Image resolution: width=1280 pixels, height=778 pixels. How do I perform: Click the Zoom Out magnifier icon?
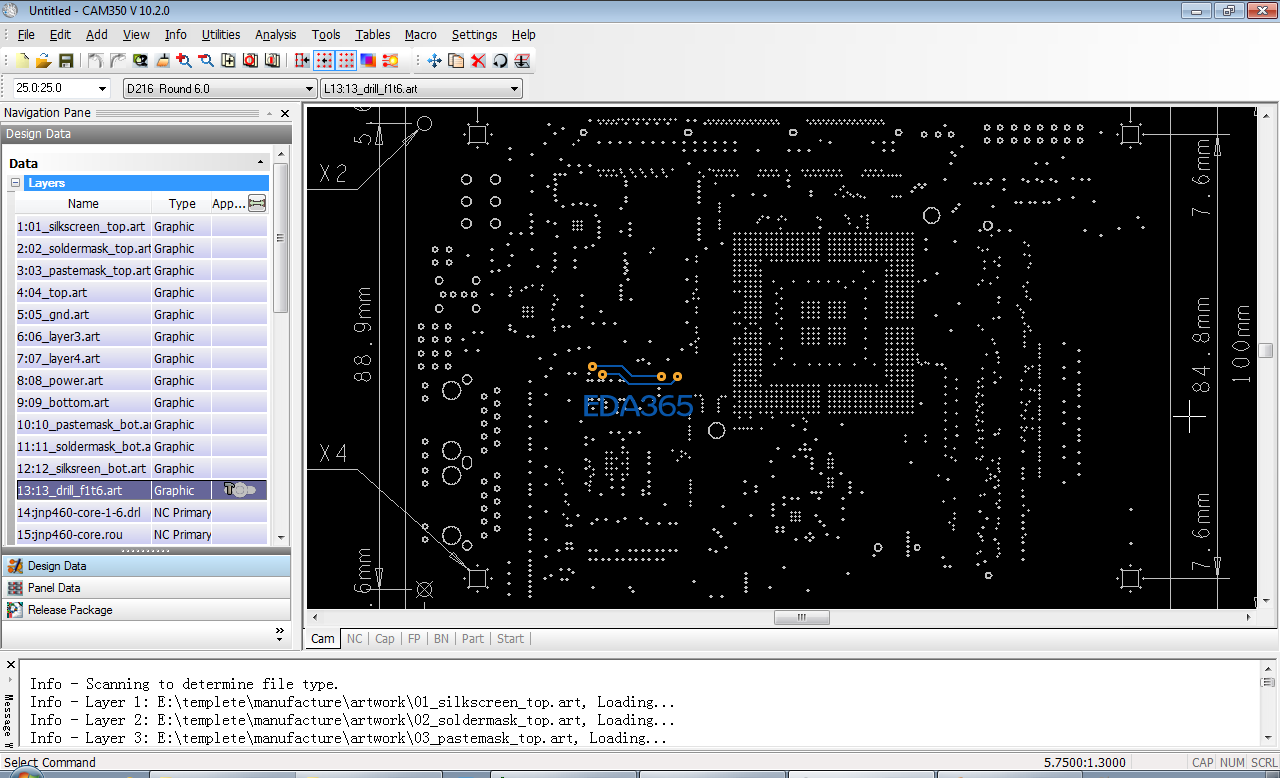pos(206,61)
